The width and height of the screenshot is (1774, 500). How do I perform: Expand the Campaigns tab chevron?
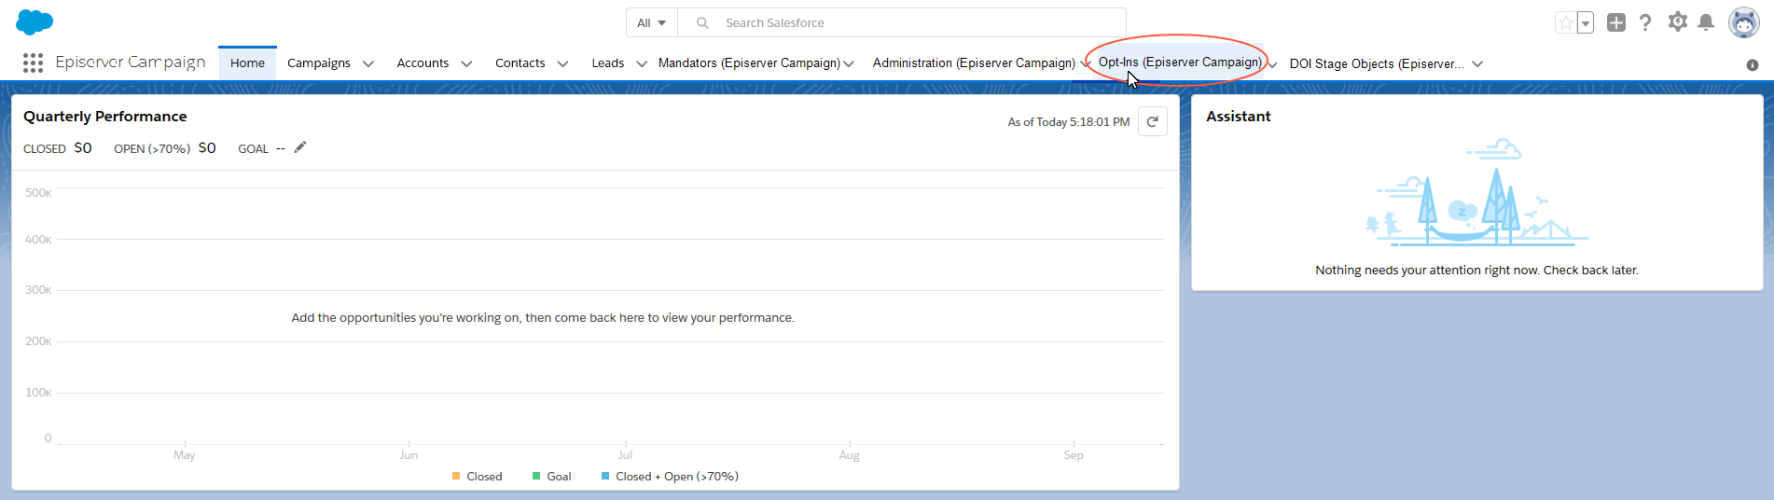[x=368, y=64]
